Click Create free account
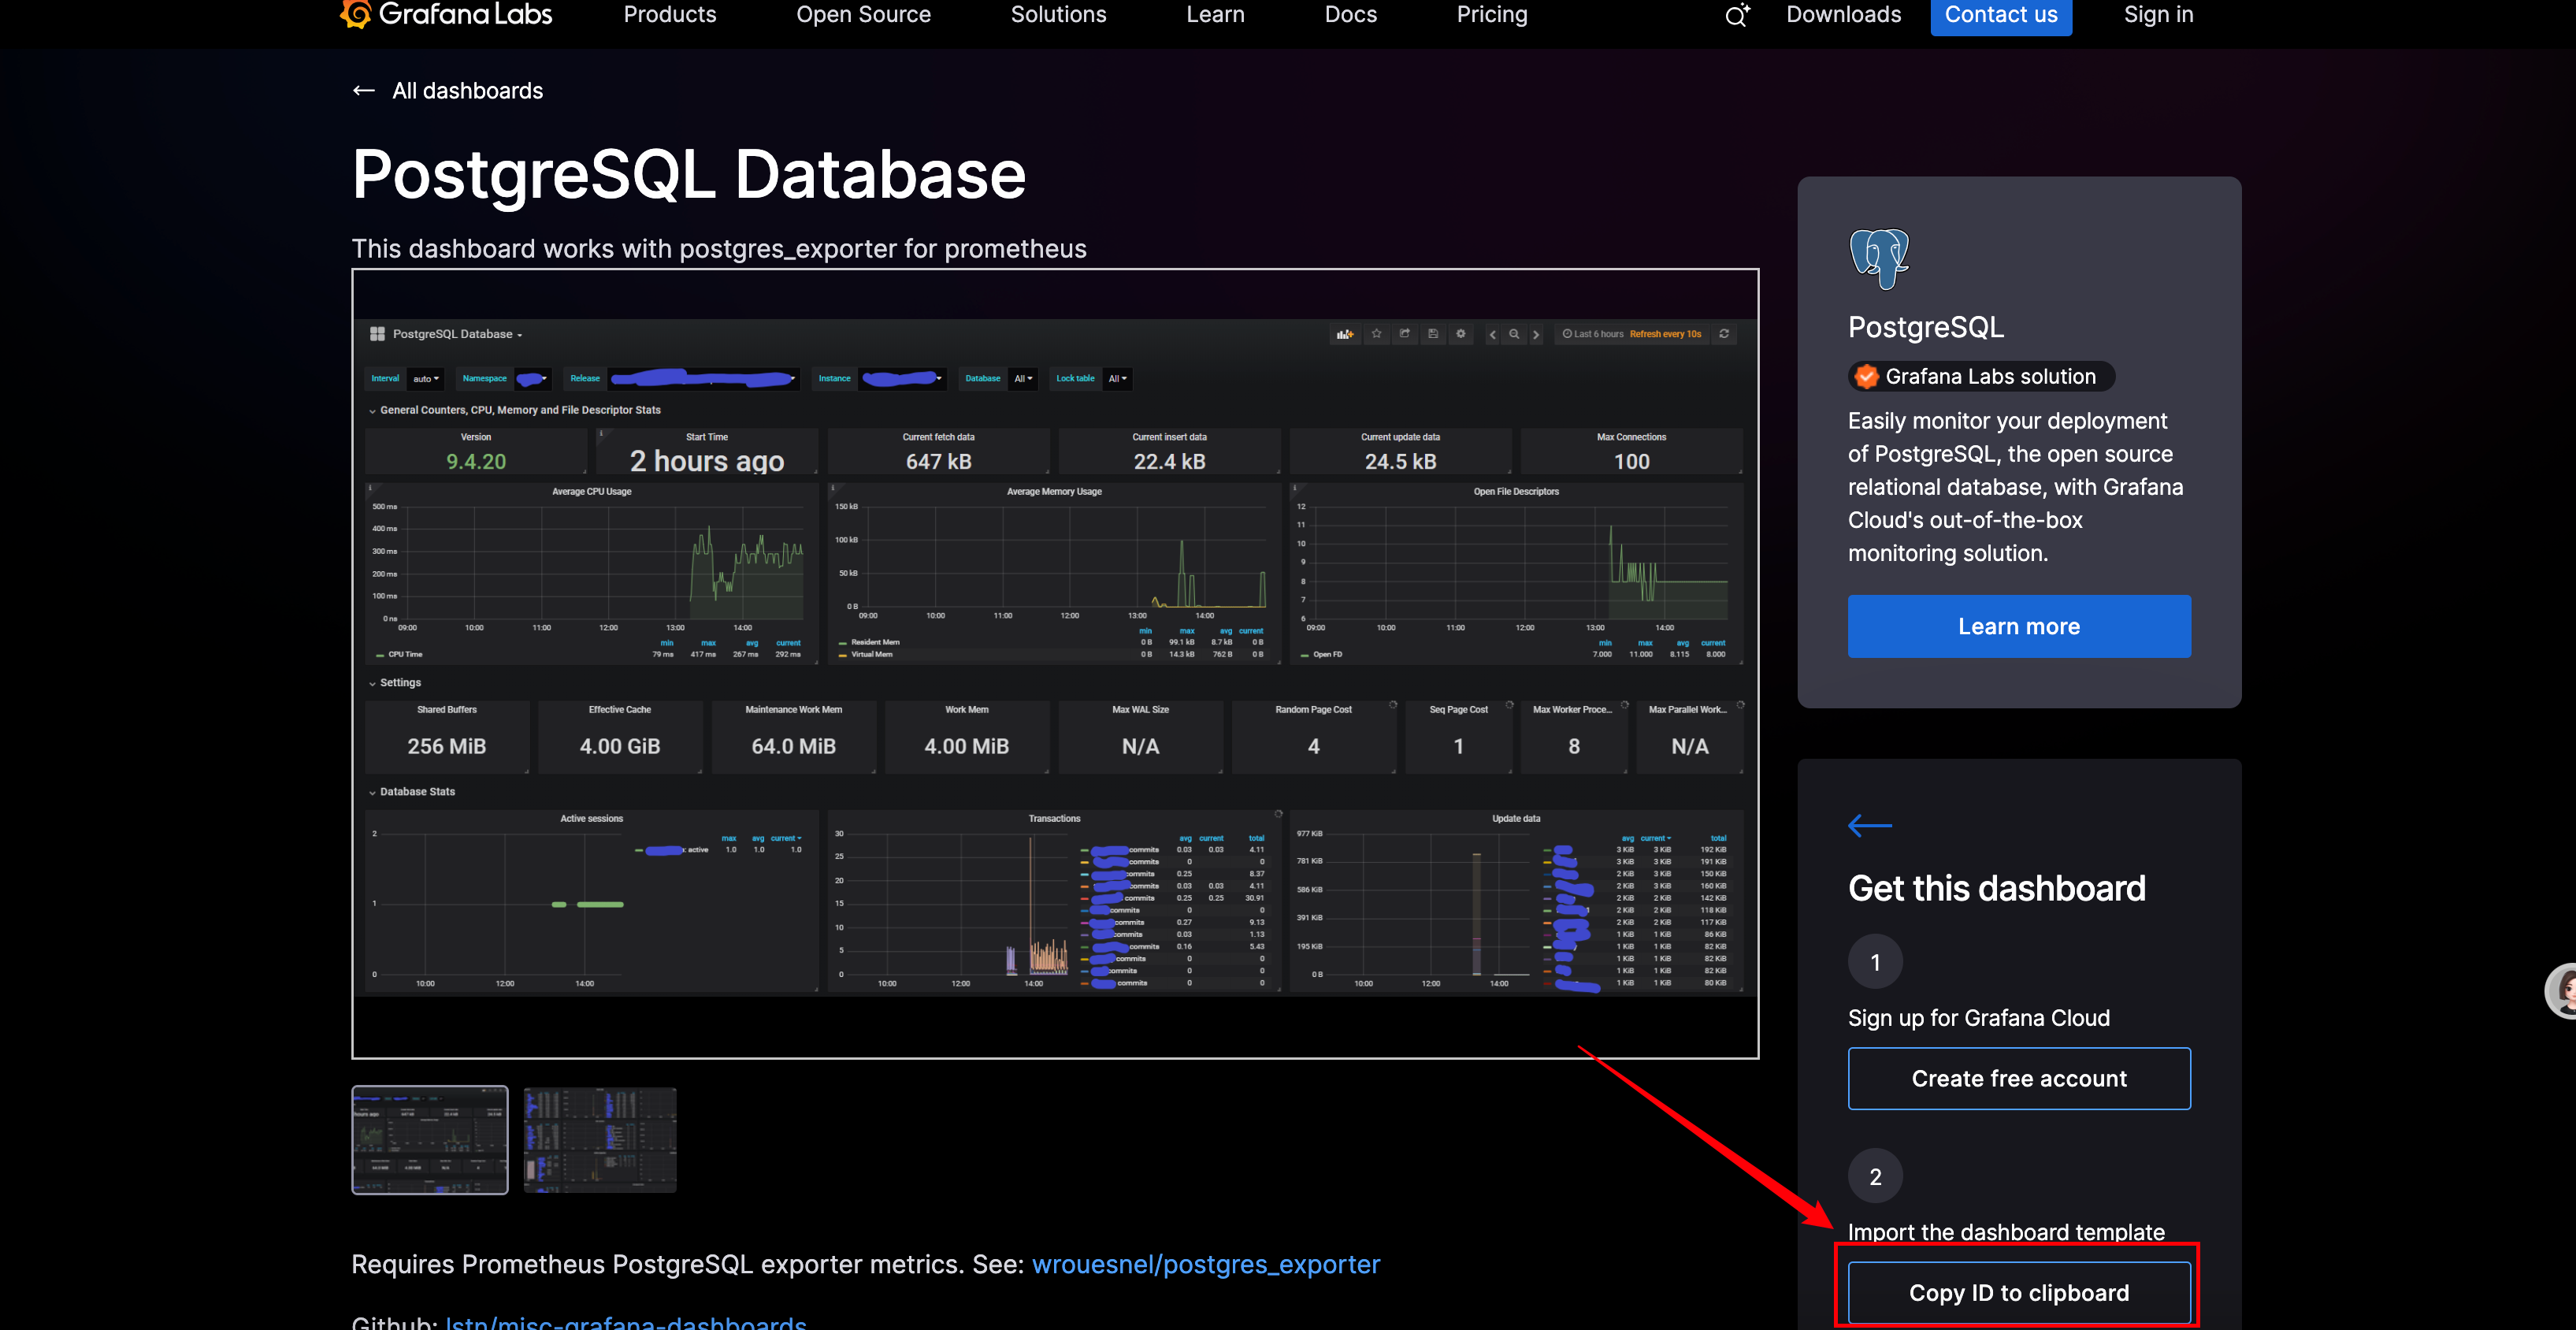 [2019, 1079]
